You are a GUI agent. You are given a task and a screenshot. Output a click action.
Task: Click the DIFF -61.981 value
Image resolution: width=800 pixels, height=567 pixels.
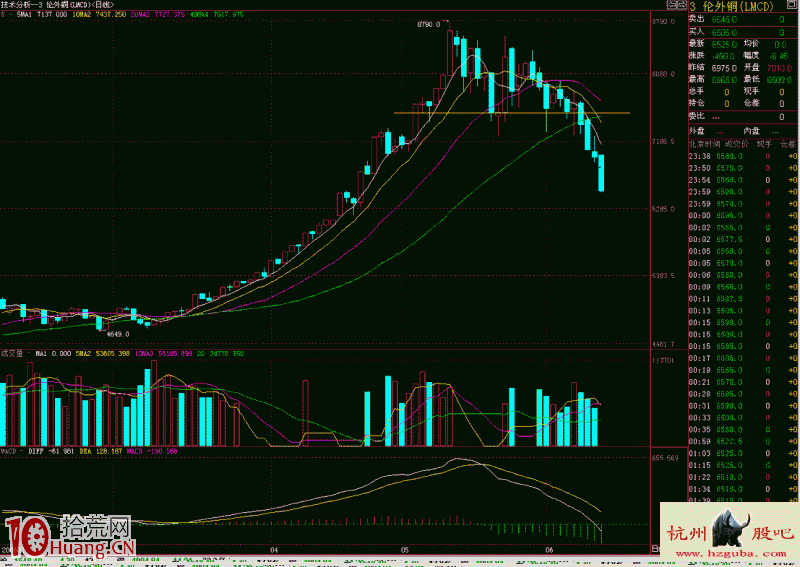(52, 451)
